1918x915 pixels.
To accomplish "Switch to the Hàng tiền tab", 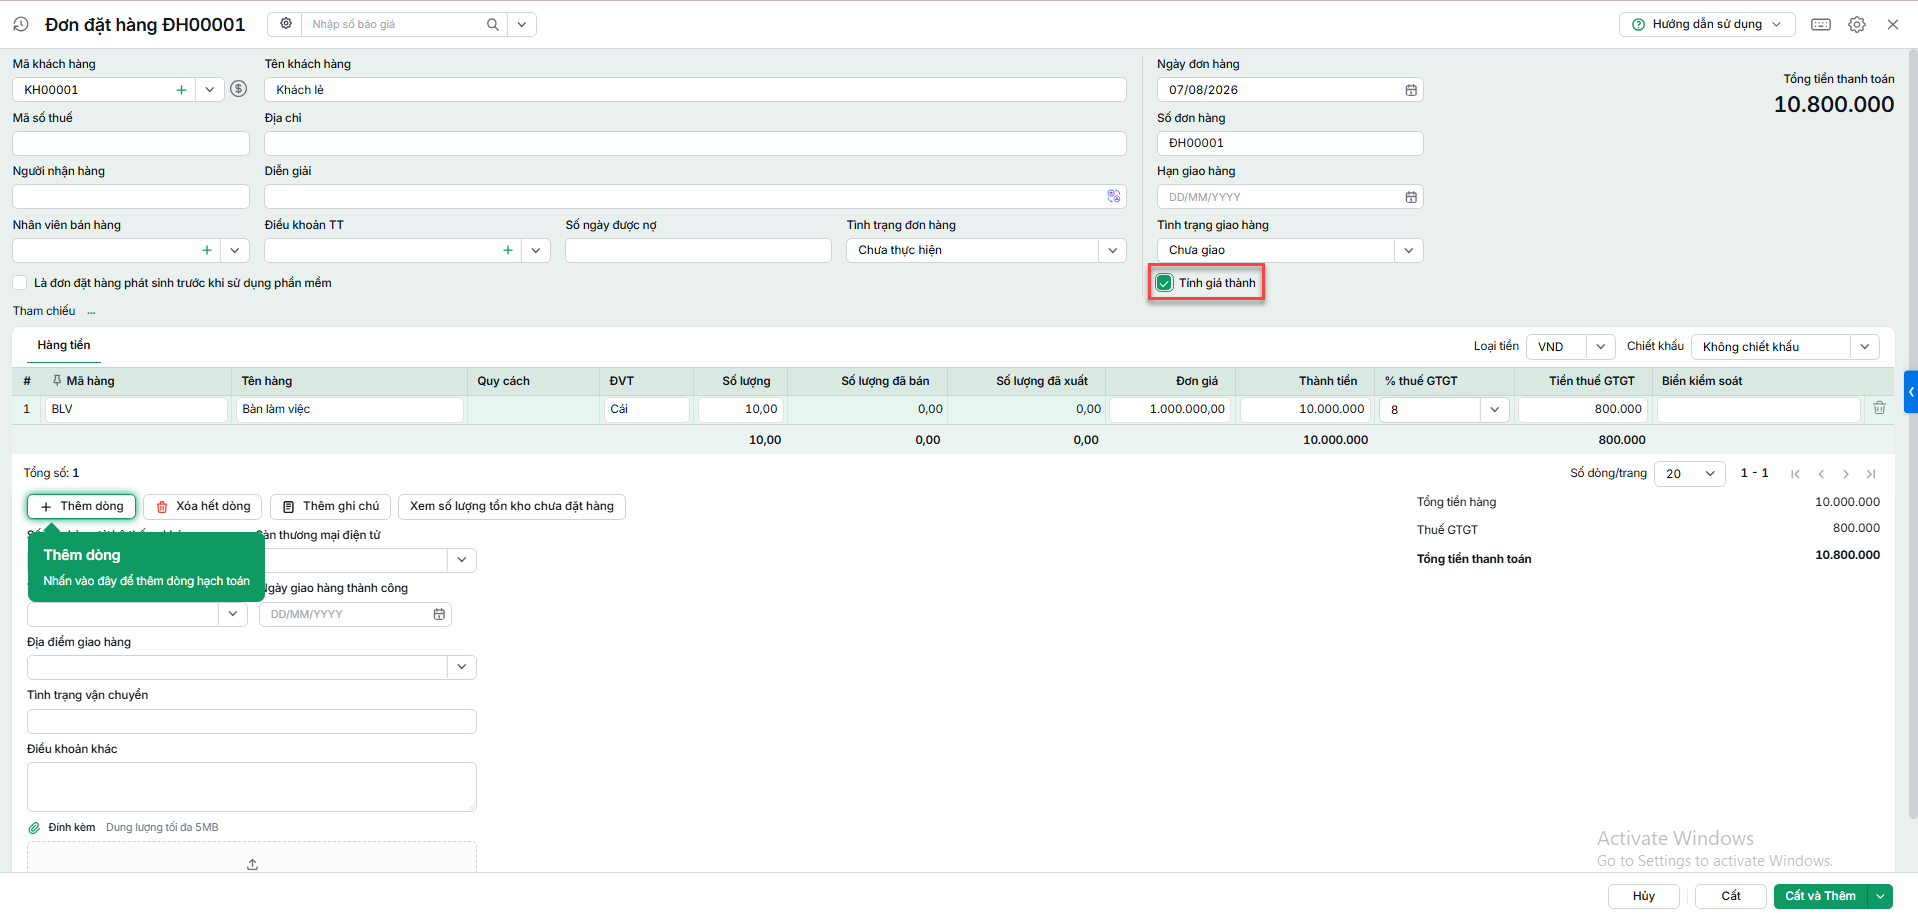I will (64, 345).
